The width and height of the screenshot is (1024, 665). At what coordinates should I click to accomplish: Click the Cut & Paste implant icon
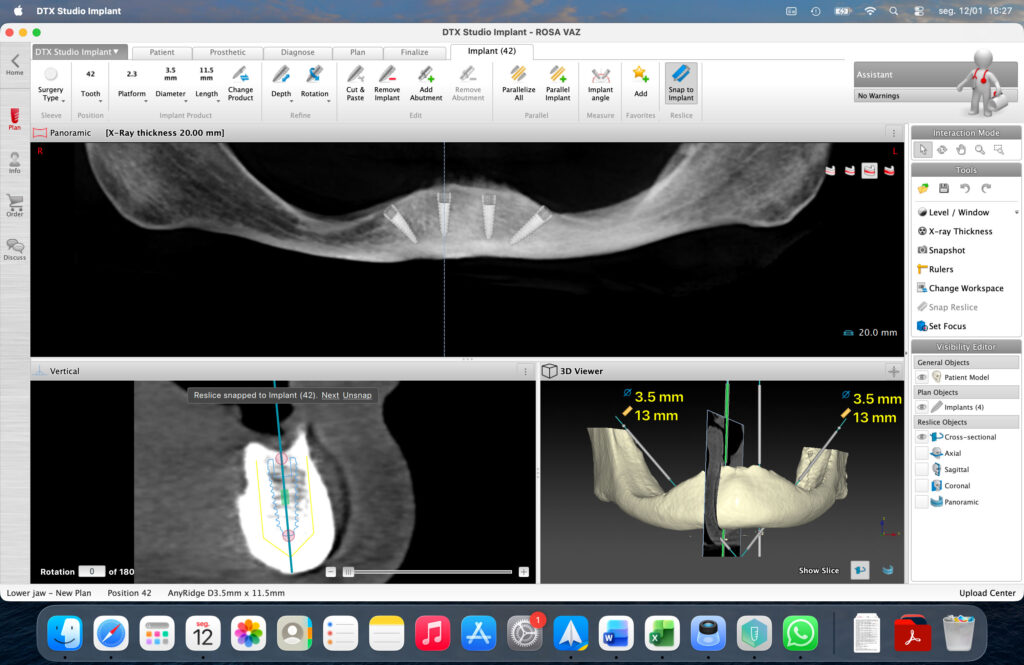[355, 76]
